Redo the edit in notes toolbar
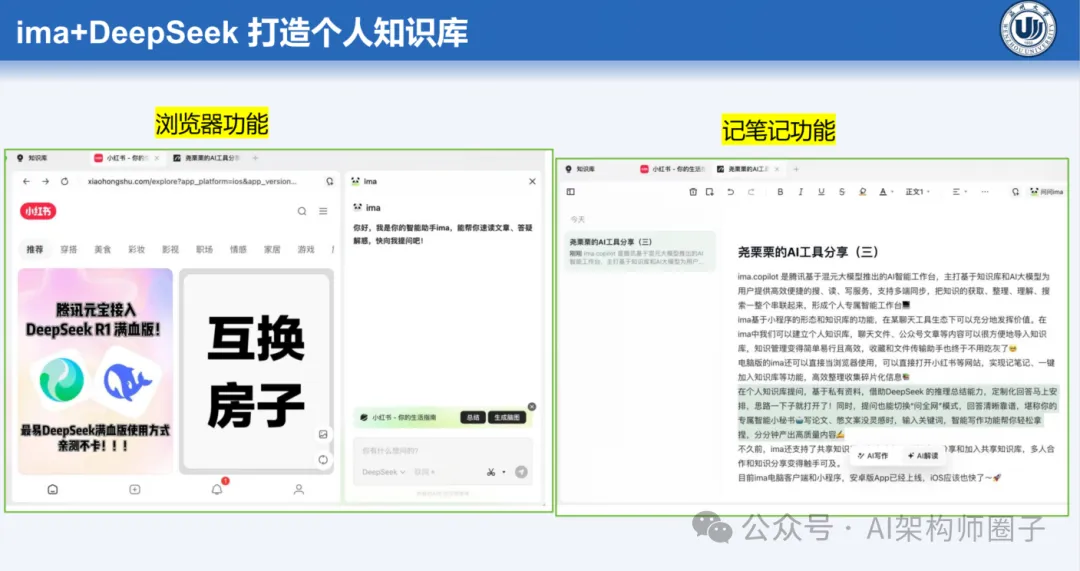The image size is (1080, 571). (x=751, y=192)
